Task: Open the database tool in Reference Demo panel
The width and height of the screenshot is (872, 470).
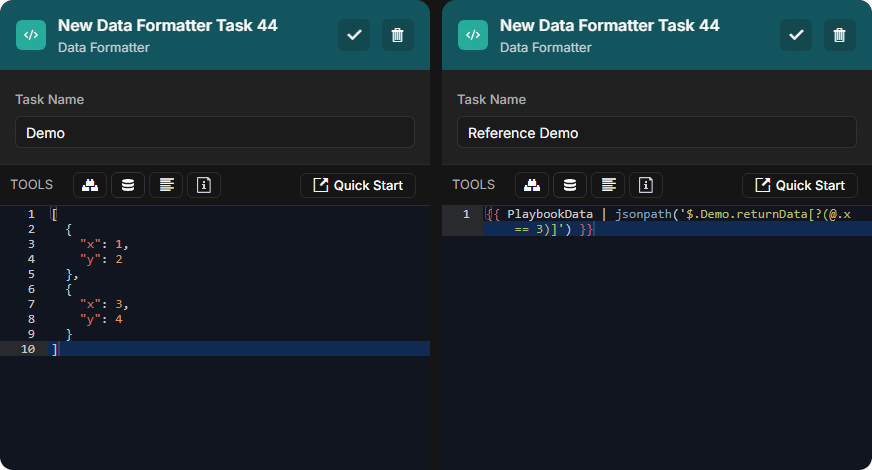Action: [x=570, y=185]
